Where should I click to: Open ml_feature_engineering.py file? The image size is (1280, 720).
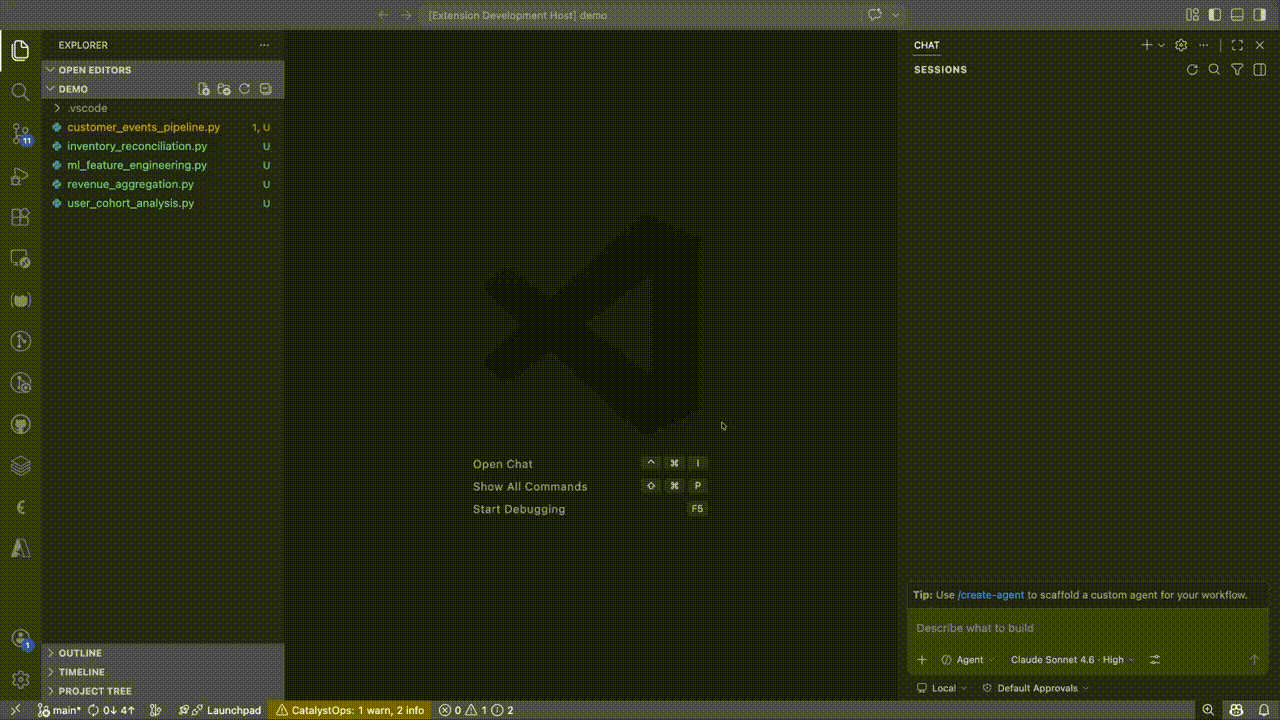pyautogui.click(x=163, y=165)
